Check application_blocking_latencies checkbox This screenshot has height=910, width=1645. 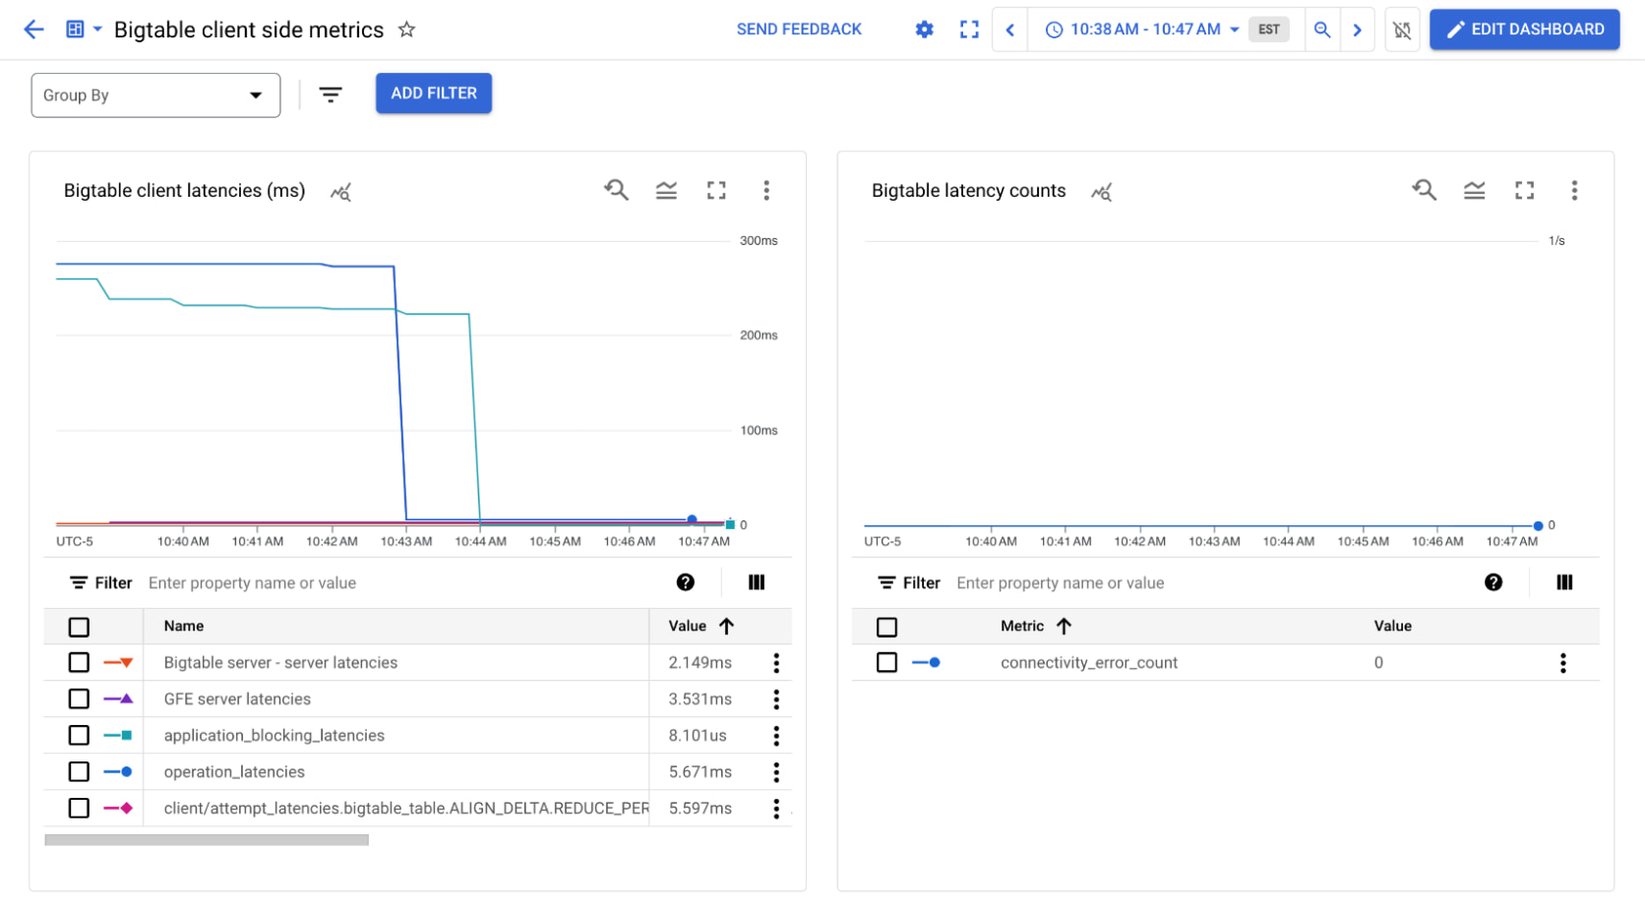79,735
